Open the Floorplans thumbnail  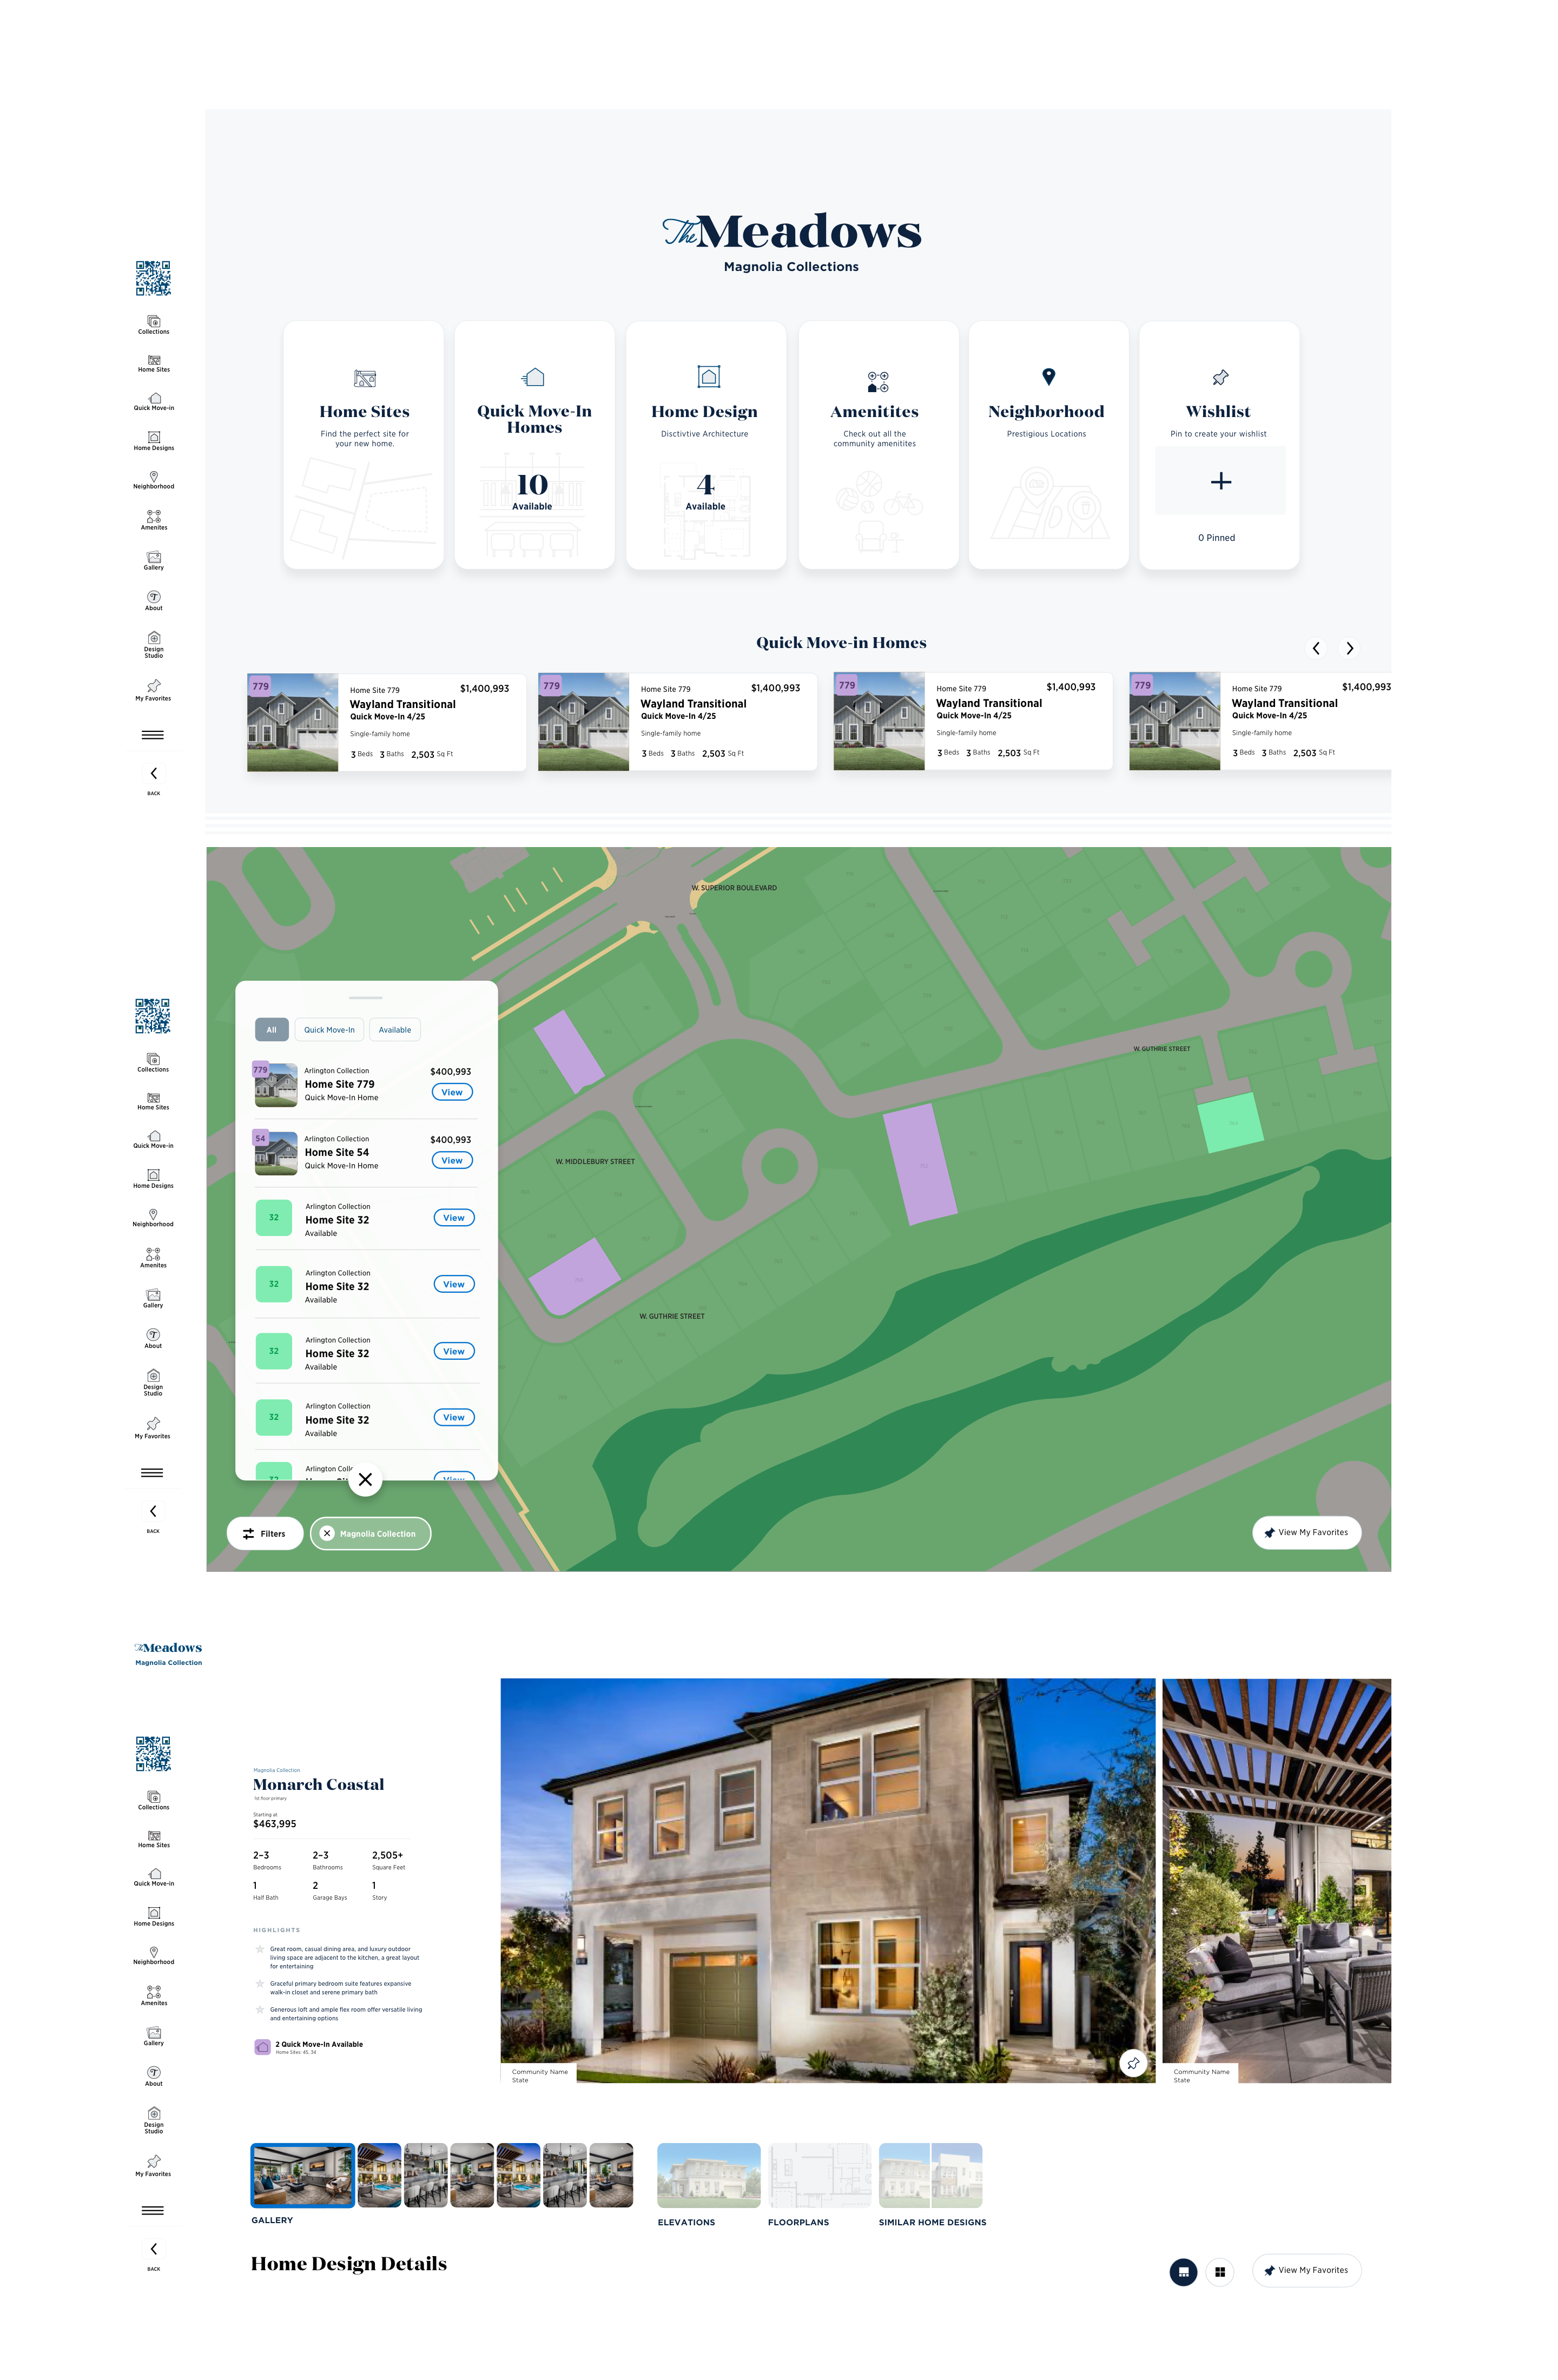pyautogui.click(x=819, y=2175)
